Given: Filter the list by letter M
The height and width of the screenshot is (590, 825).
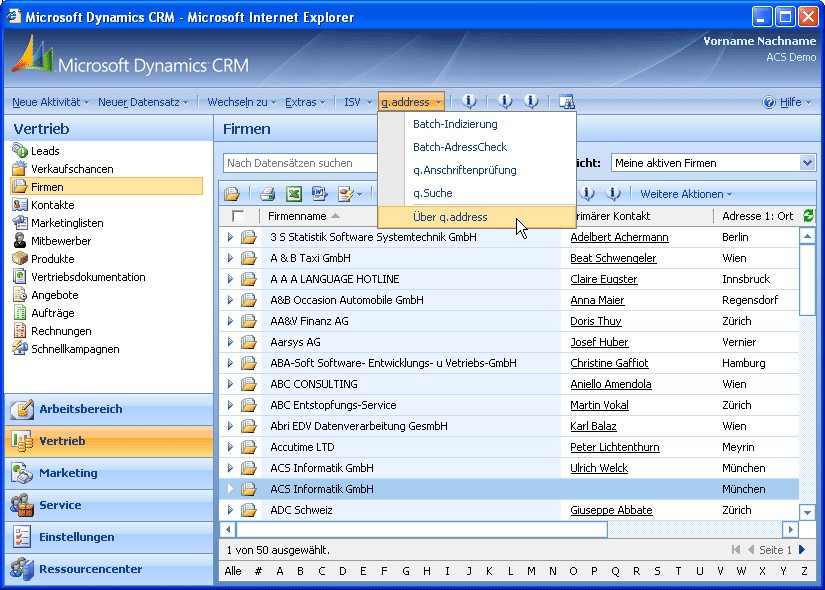Looking at the screenshot, I should click(x=531, y=571).
